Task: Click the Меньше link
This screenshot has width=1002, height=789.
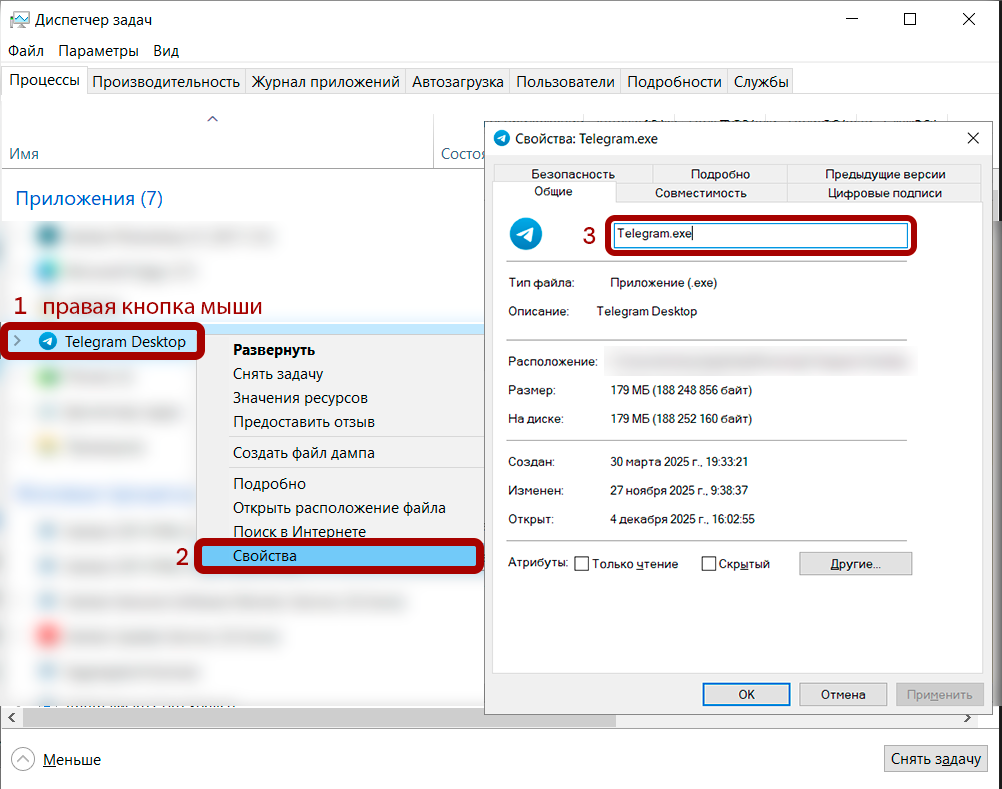Action: [x=72, y=760]
